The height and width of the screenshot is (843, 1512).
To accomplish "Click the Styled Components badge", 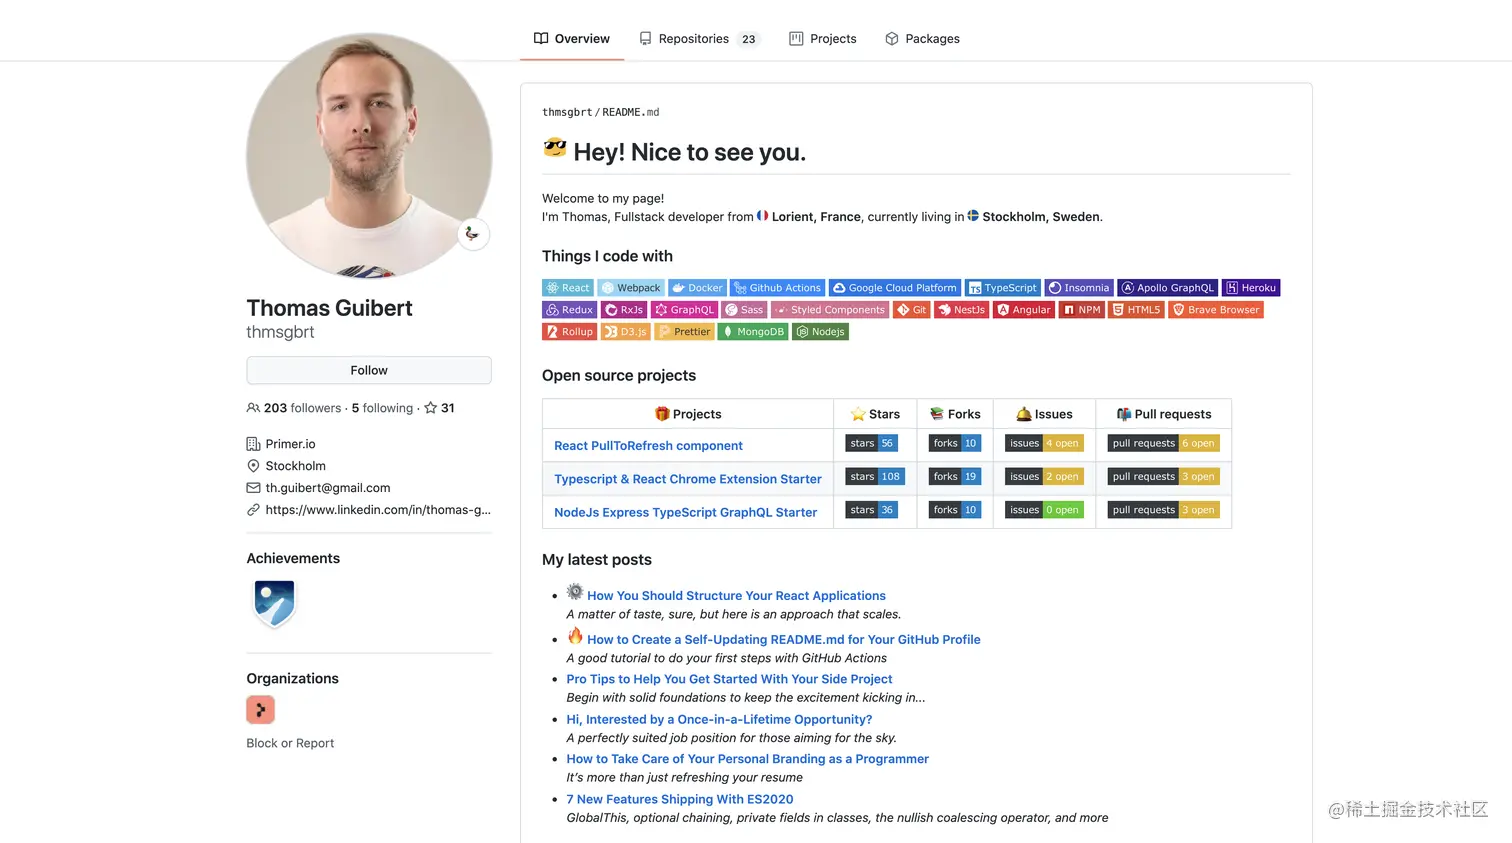I will tap(830, 310).
